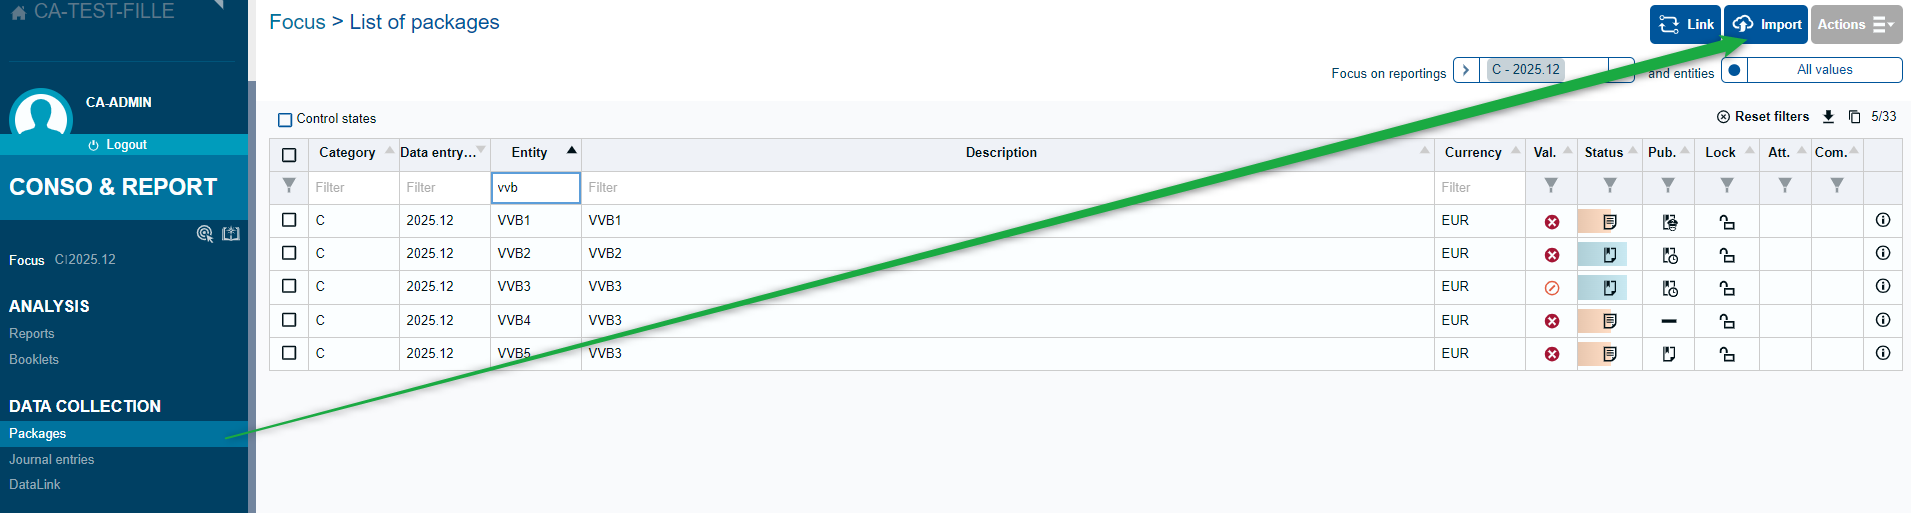Image resolution: width=1911 pixels, height=513 pixels.
Task: Click the validation error icon for VVB1
Action: [1552, 222]
